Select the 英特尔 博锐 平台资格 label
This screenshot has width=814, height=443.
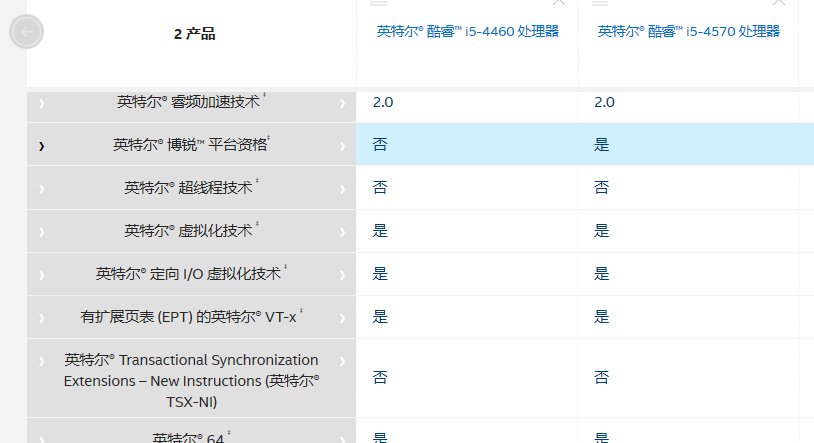[191, 144]
